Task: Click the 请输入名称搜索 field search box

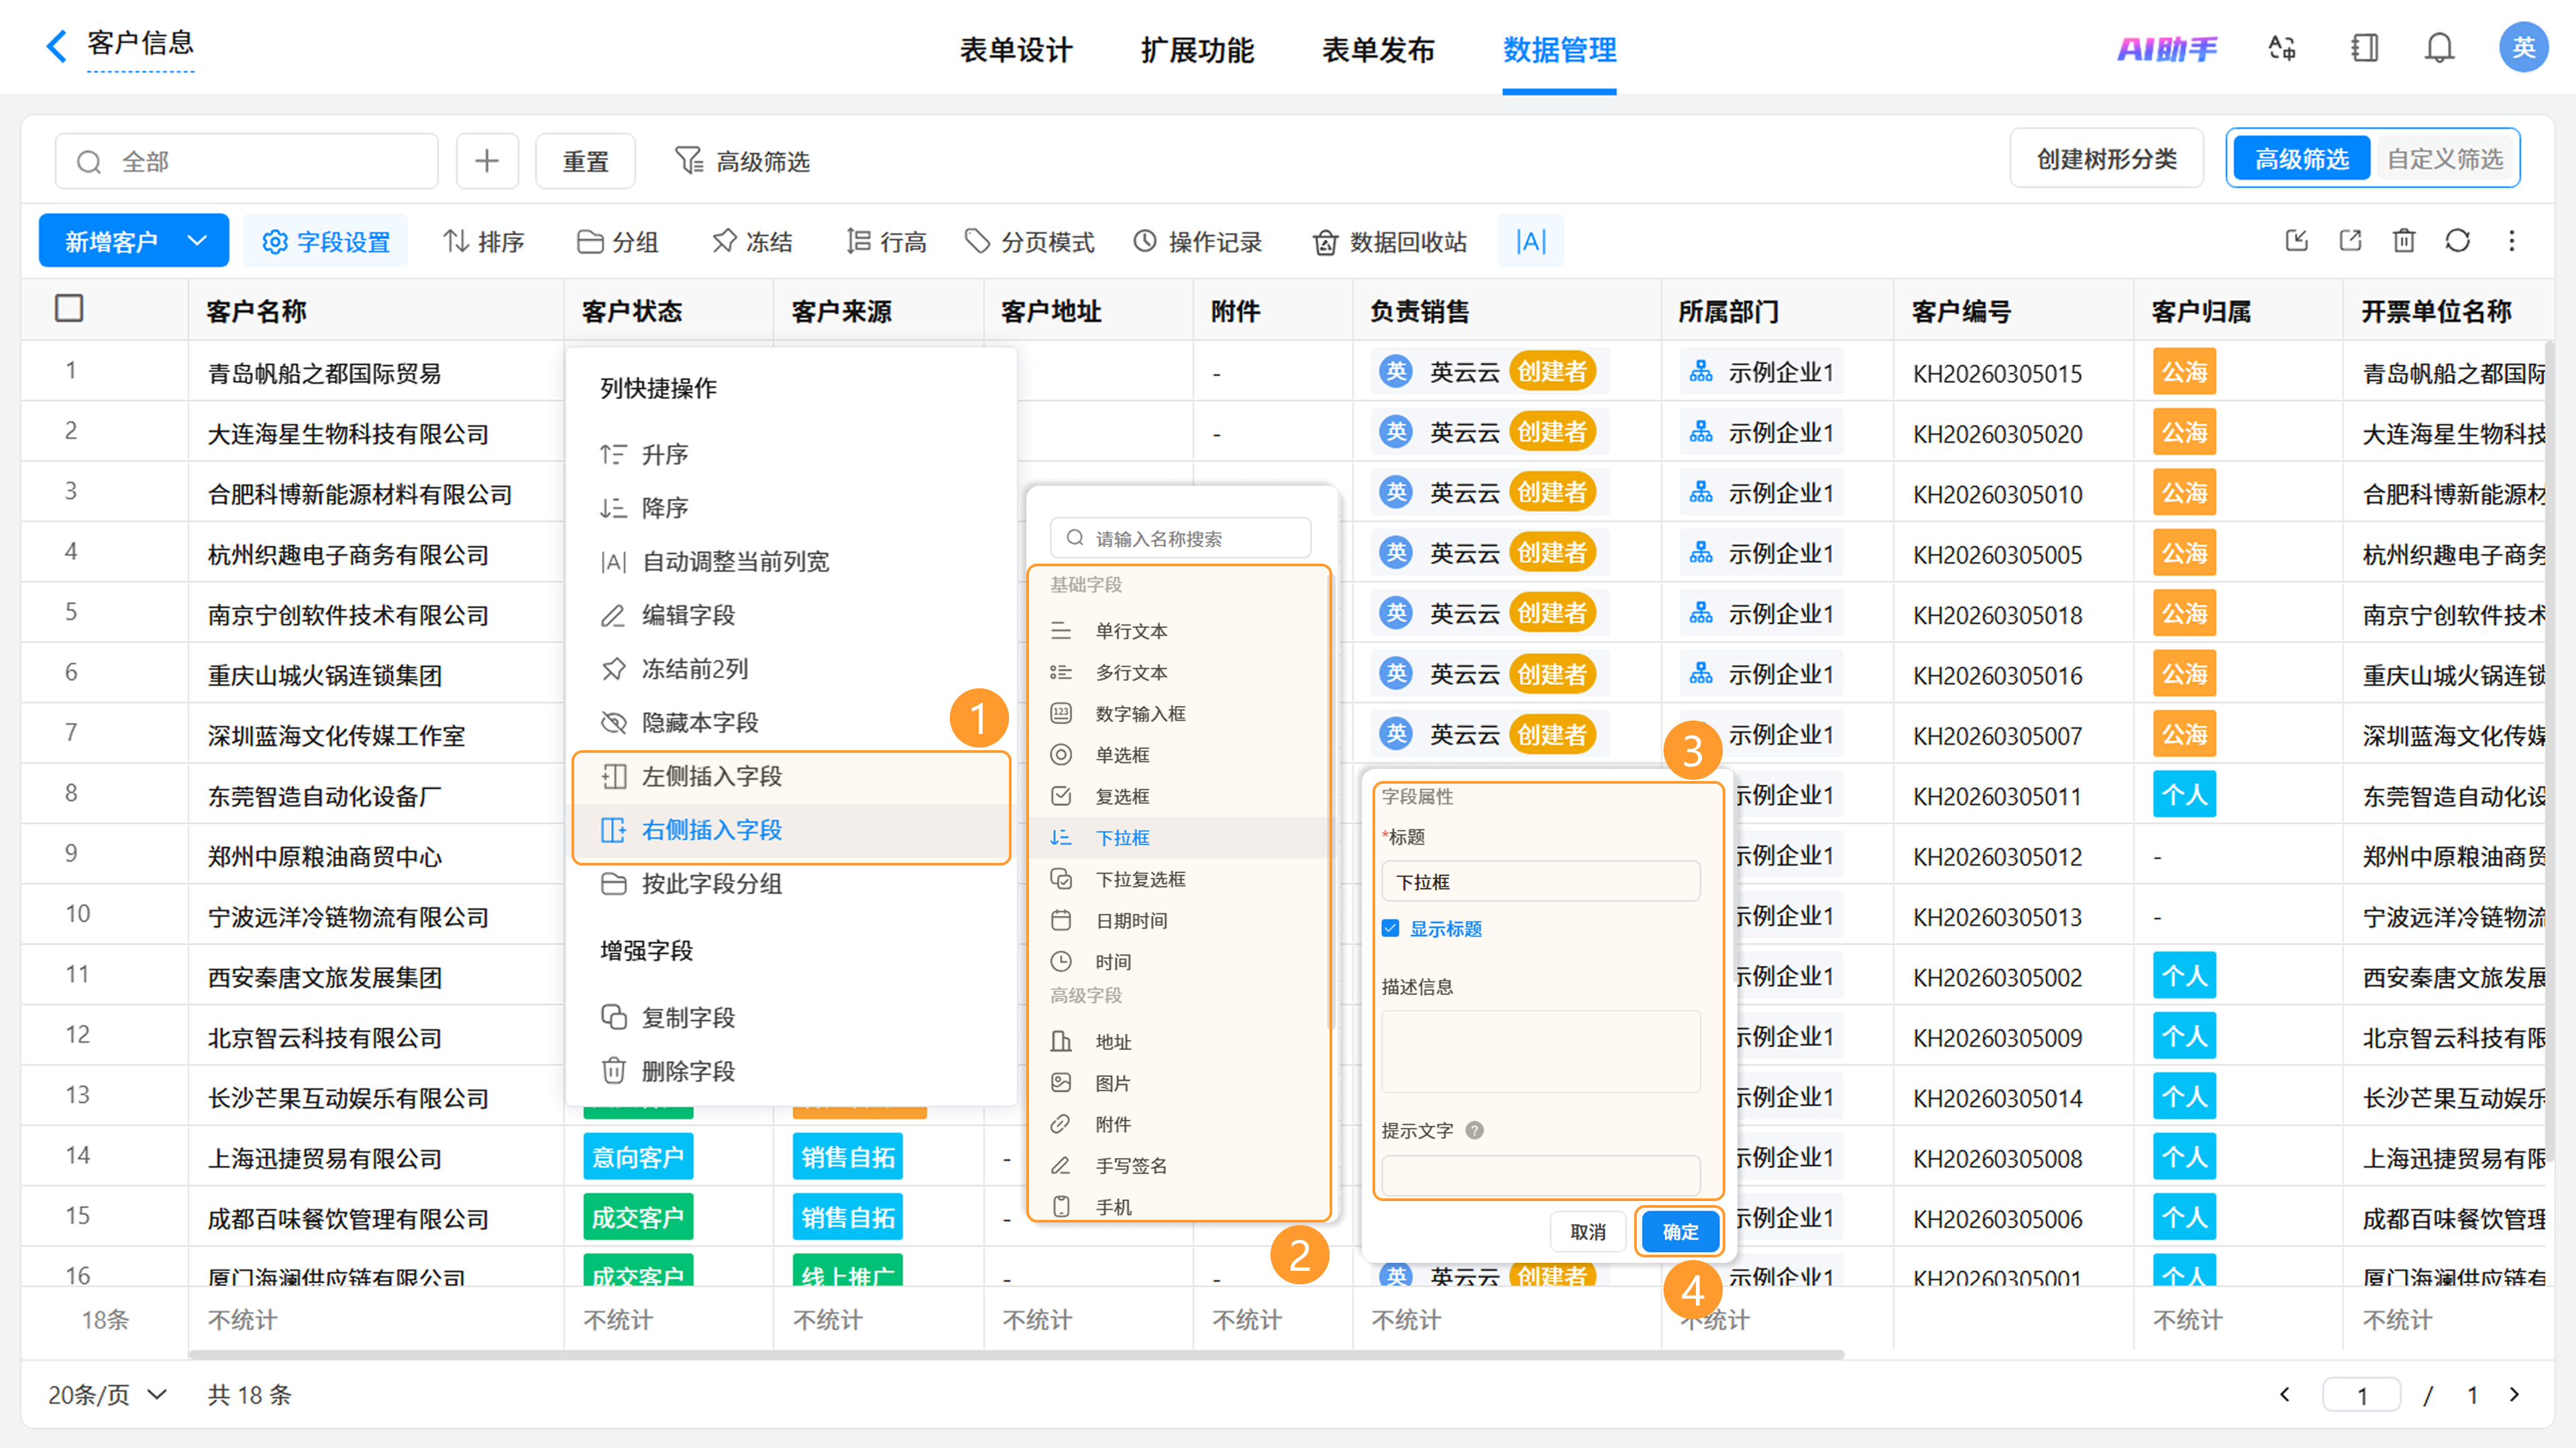Action: pyautogui.click(x=1180, y=538)
